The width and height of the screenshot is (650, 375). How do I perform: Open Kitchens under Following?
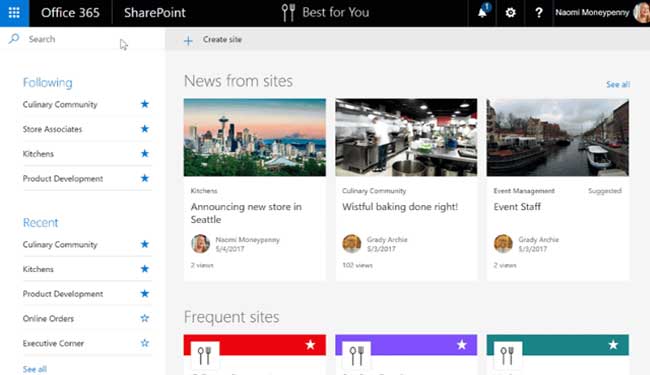[38, 154]
